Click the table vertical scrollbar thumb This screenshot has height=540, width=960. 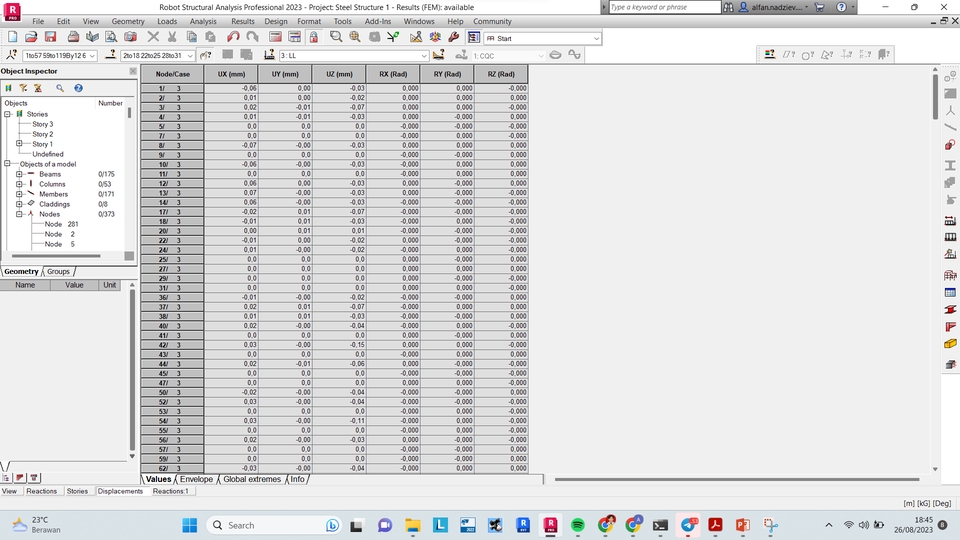935,96
